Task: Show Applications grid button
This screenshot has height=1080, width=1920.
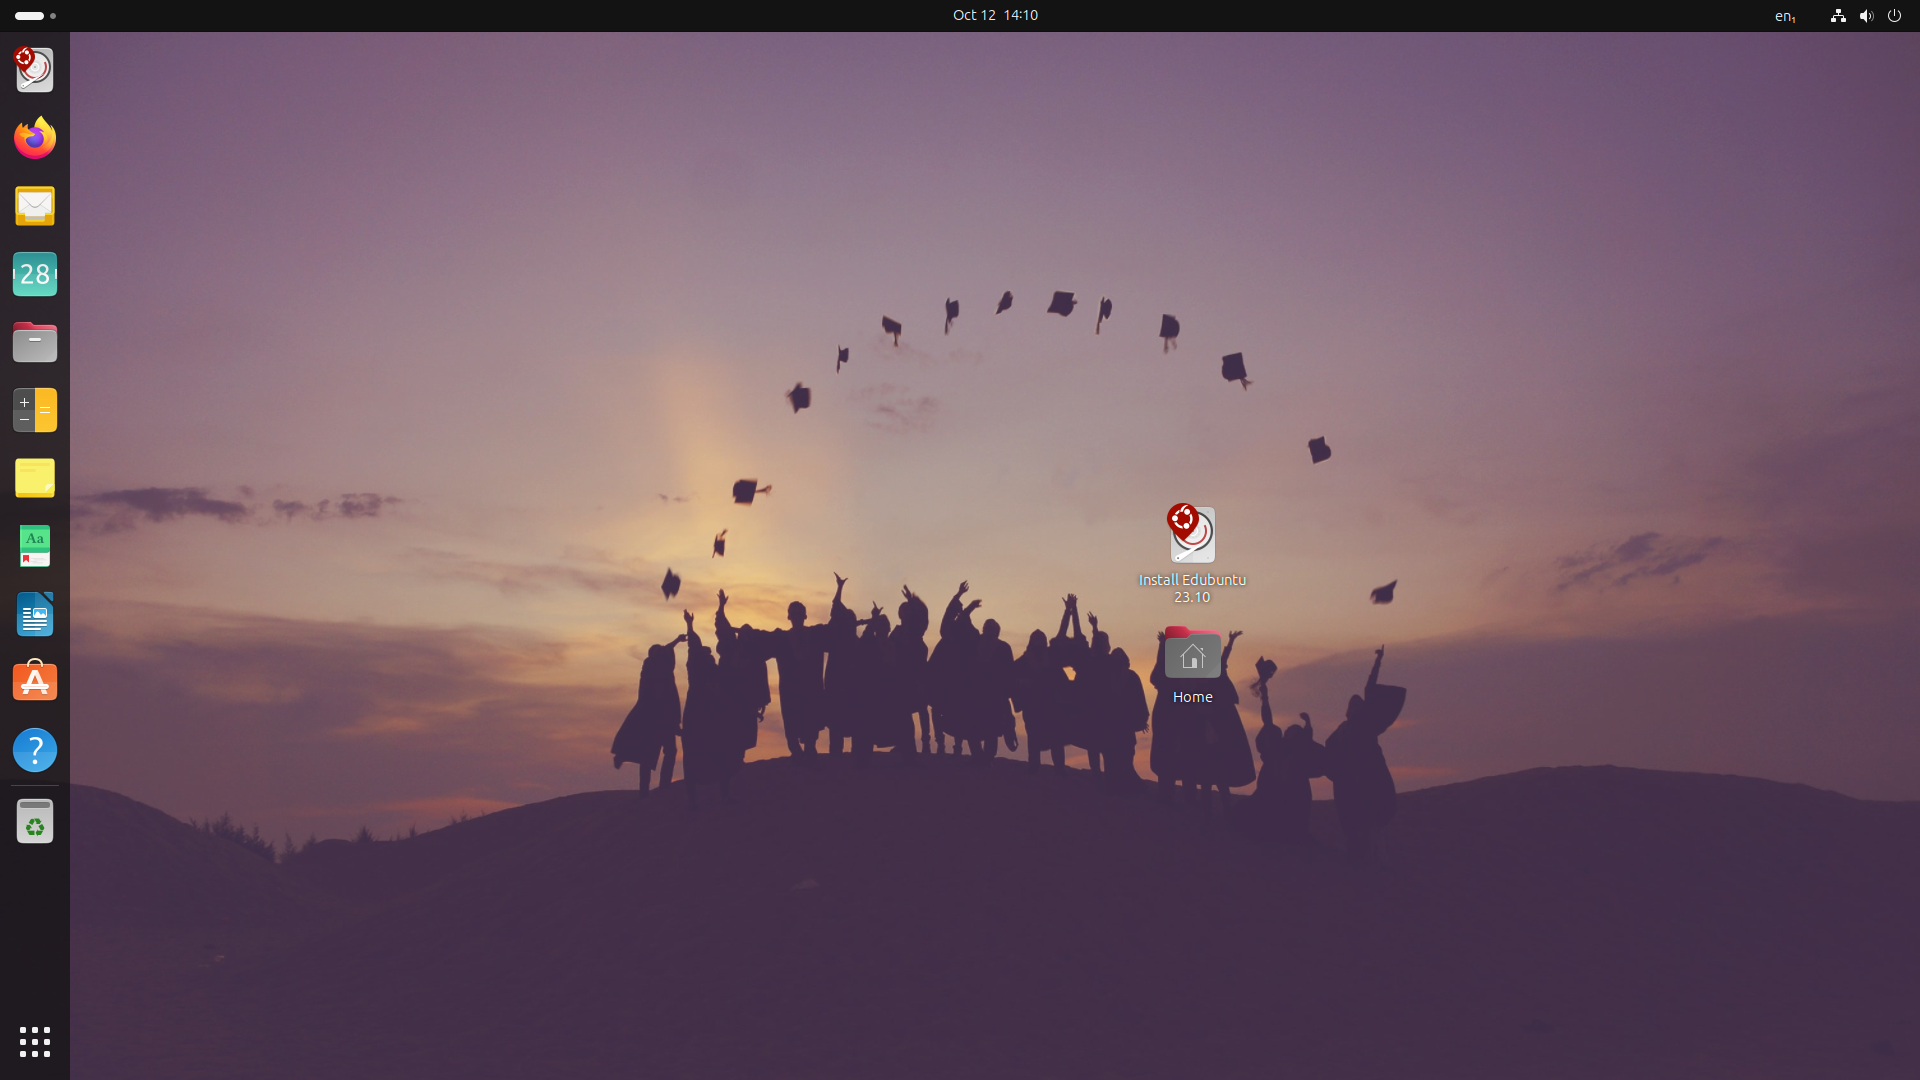Action: pos(35,1042)
